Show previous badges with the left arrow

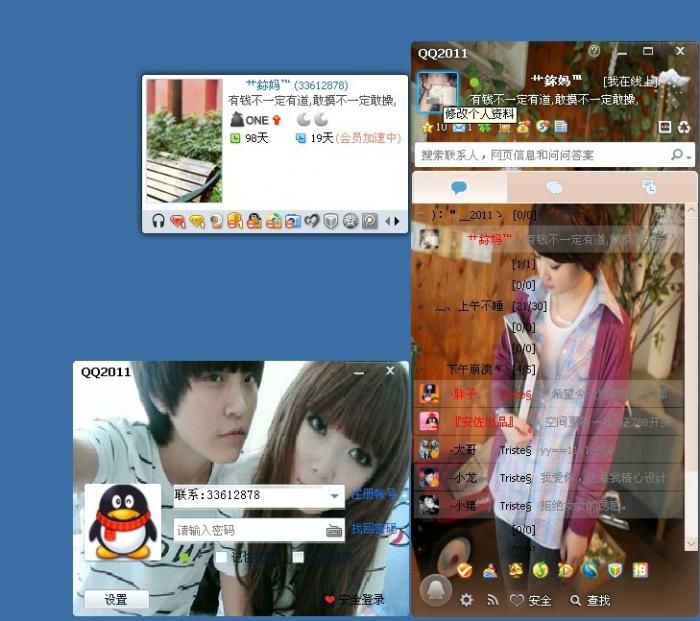[388, 221]
